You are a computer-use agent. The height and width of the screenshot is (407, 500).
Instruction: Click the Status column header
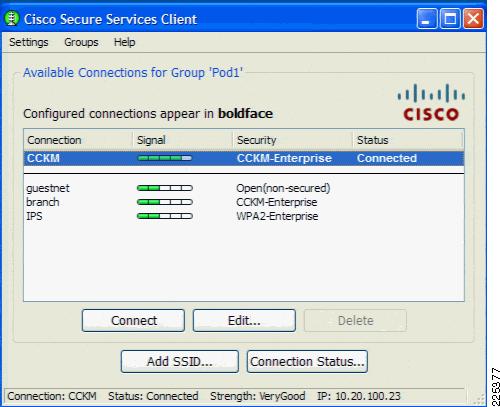408,140
